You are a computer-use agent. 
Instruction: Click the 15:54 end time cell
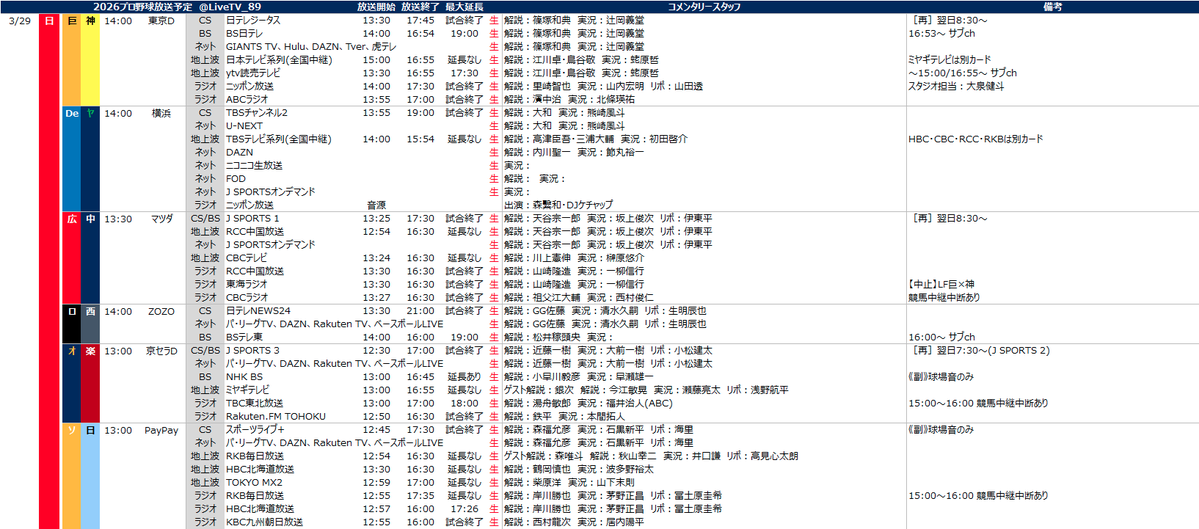(x=421, y=139)
